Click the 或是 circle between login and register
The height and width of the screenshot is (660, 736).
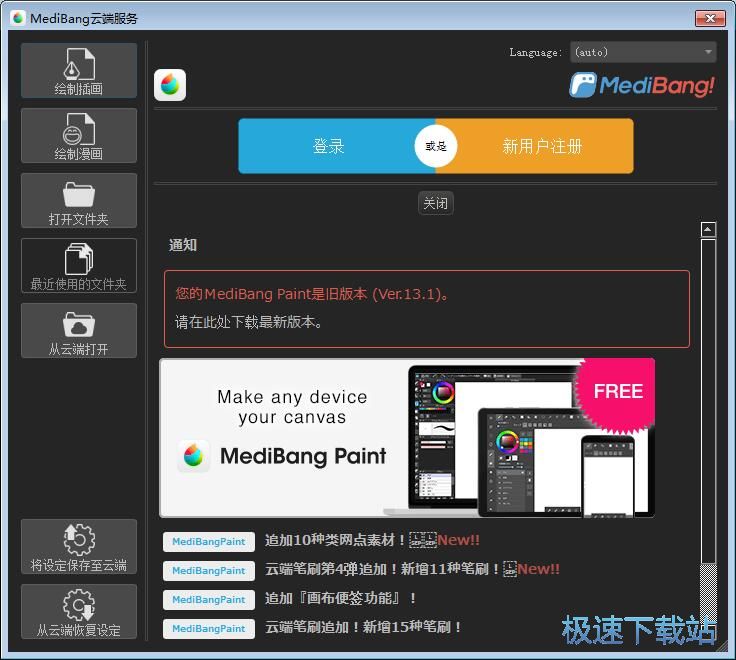[x=436, y=146]
